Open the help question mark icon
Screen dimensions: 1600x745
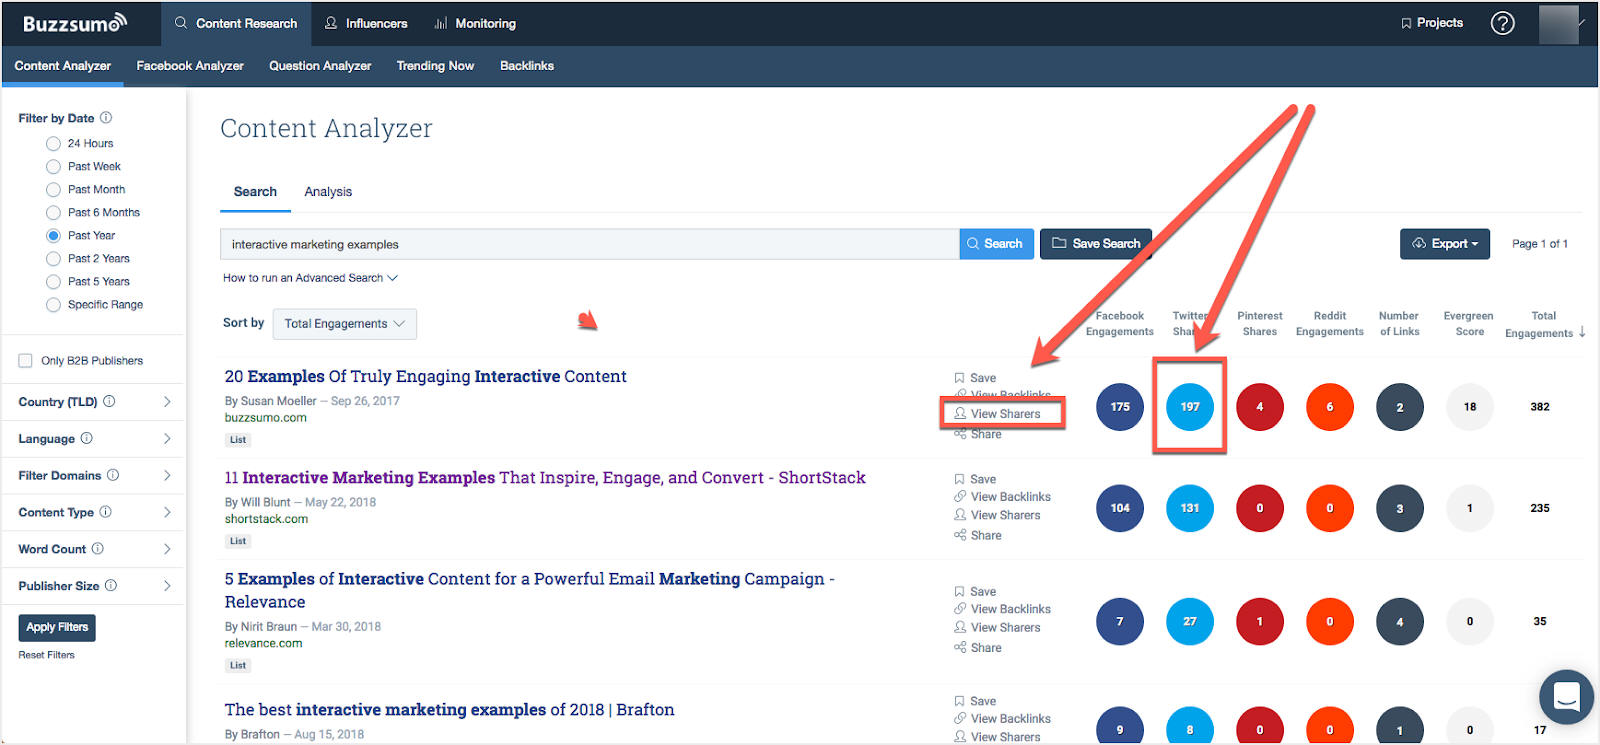click(1502, 23)
